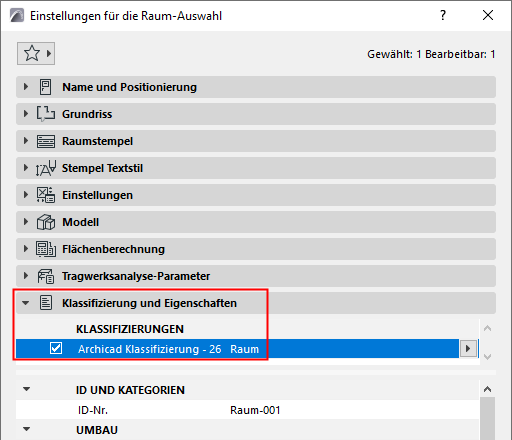Close the Raum-Auswahl settings dialog
Screen dimensions: 512x440
(488, 15)
